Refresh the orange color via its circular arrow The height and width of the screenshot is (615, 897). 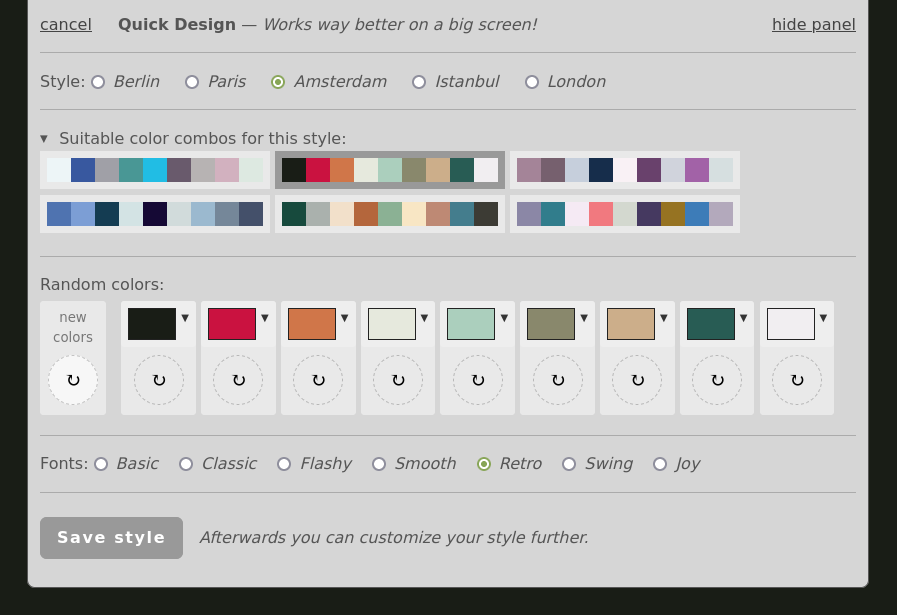point(318,380)
